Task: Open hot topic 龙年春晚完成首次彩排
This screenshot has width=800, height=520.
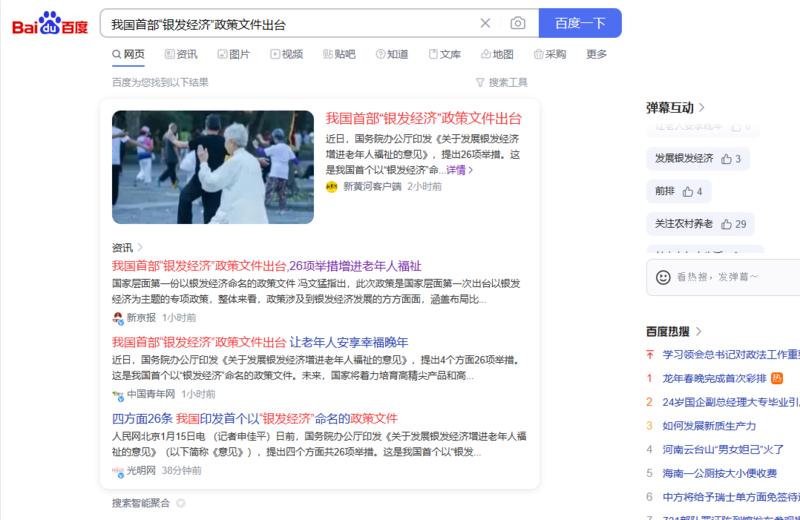Action: click(714, 378)
